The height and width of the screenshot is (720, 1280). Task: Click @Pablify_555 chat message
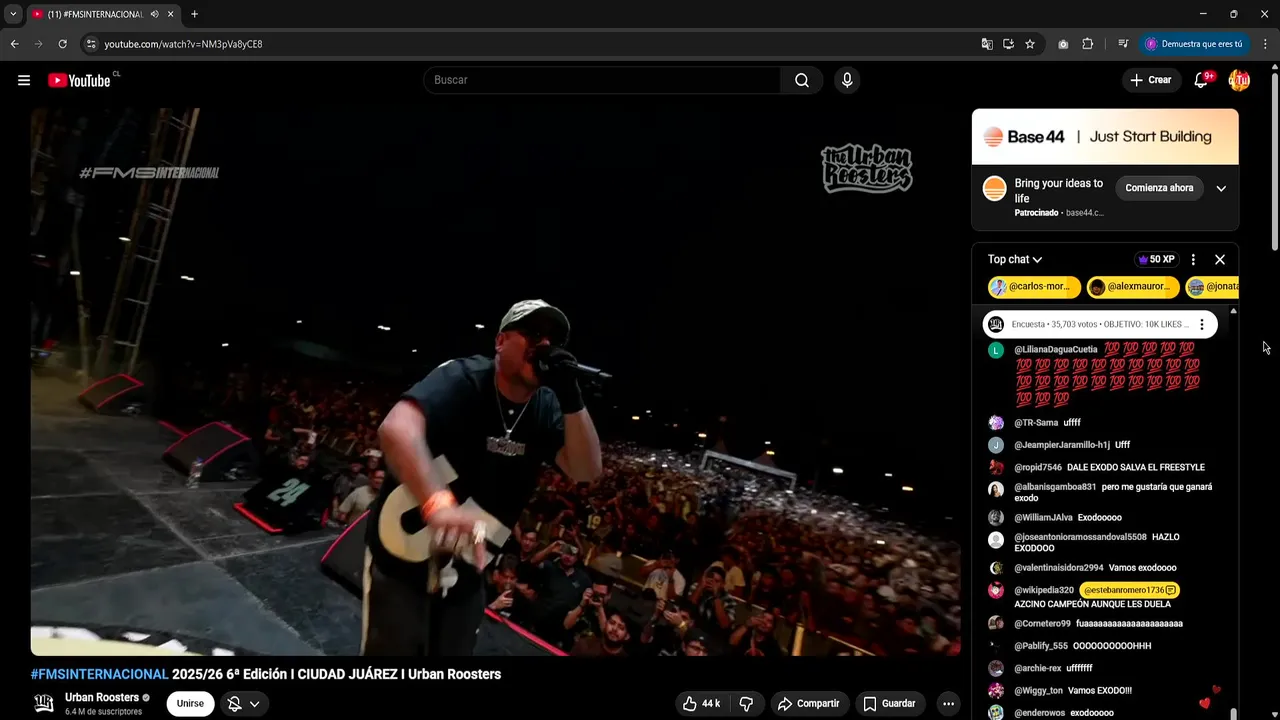(x=1111, y=646)
